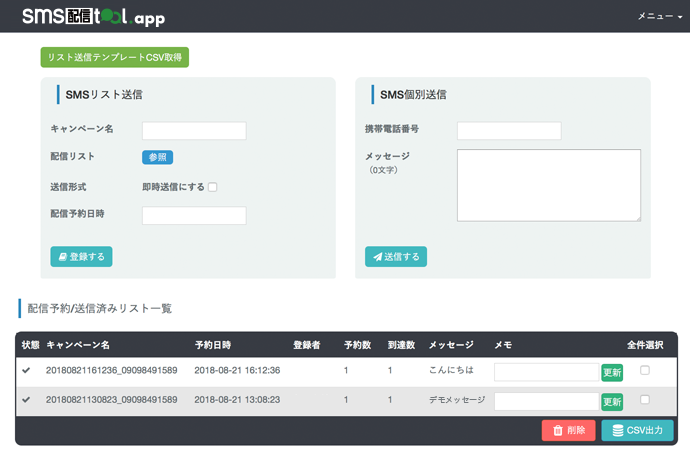Viewport: 690px width, 451px height.
Task: Click 更新 for the こんにちは row
Action: (612, 373)
